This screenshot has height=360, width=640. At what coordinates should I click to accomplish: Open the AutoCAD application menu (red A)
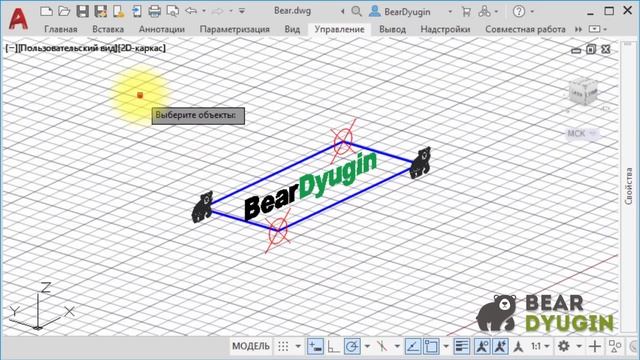[18, 18]
